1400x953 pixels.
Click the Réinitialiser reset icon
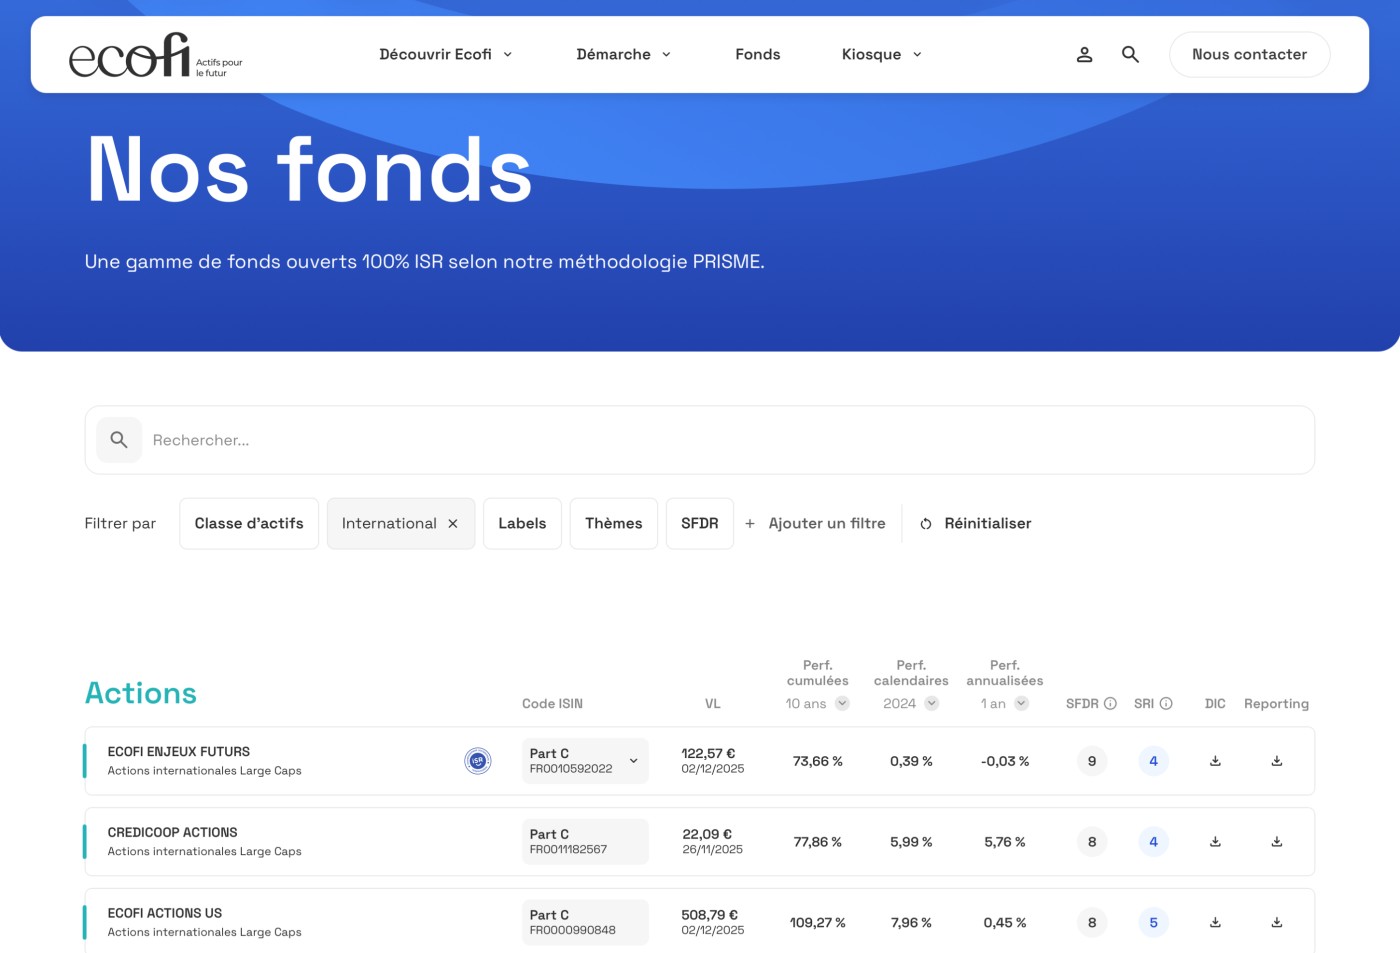pos(925,523)
